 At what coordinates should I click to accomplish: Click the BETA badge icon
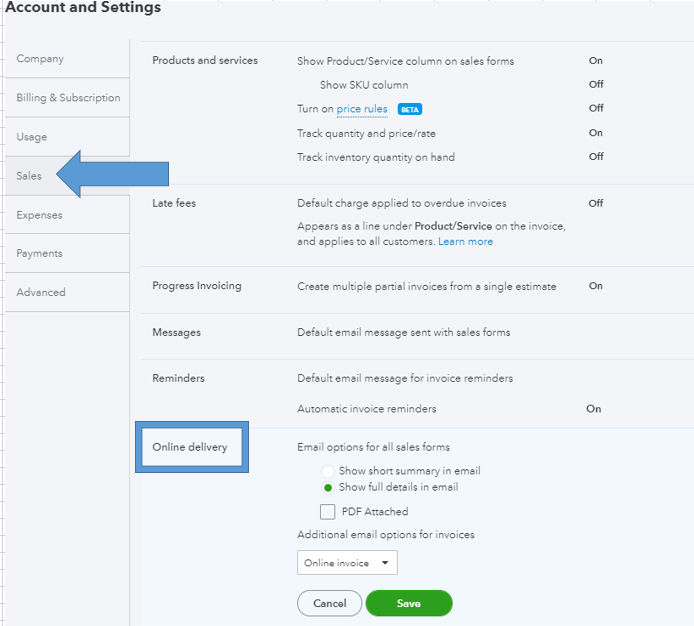[x=410, y=109]
